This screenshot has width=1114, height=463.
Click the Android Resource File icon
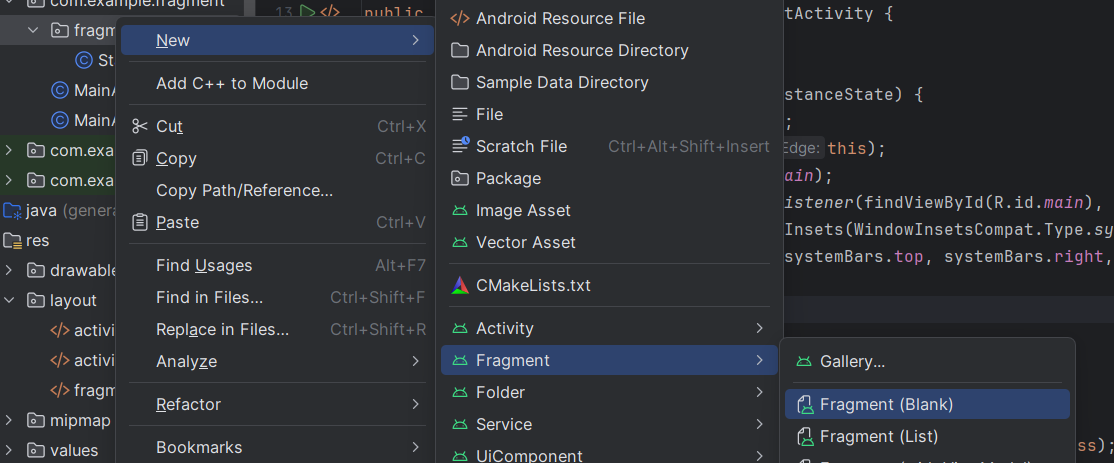[460, 18]
